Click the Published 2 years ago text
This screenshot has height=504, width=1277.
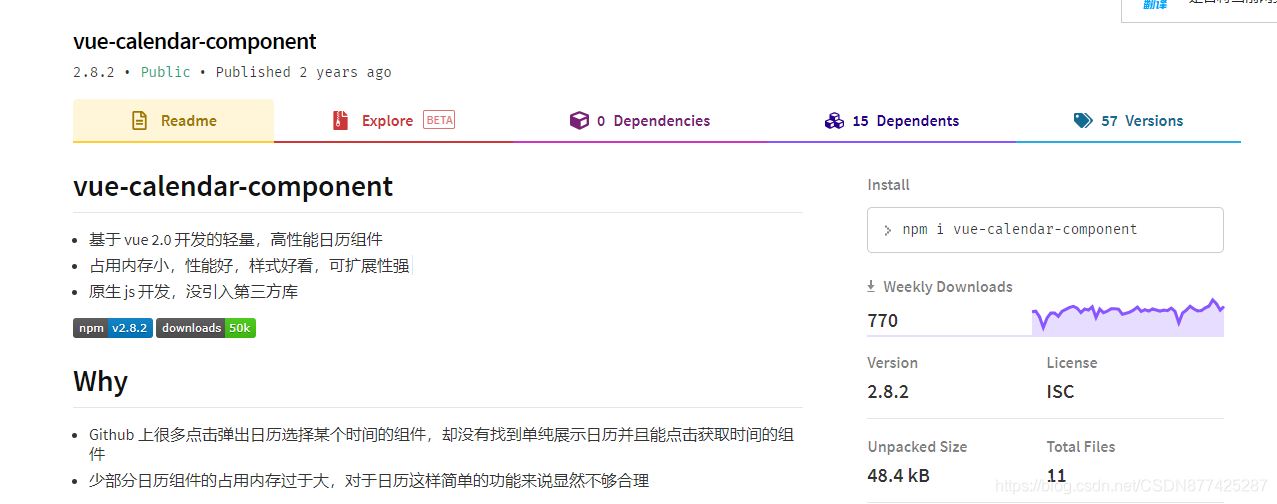coord(304,72)
